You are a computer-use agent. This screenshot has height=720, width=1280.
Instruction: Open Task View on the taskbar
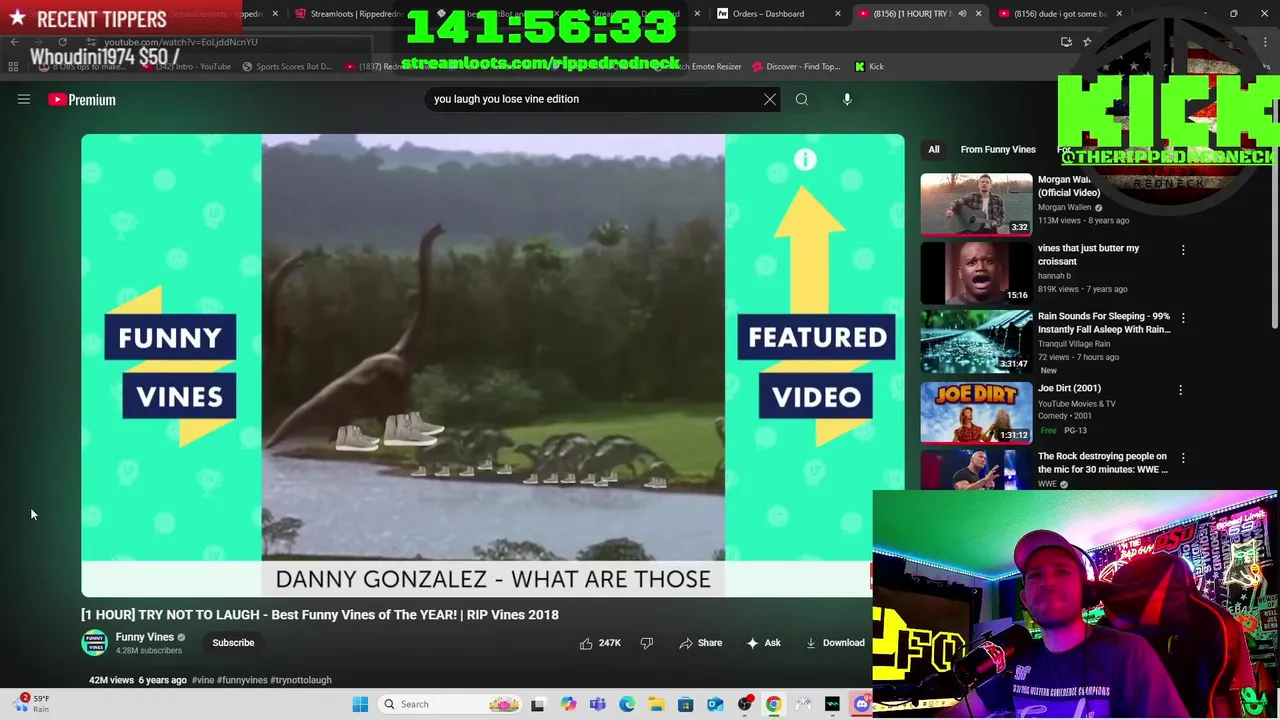[x=537, y=704]
